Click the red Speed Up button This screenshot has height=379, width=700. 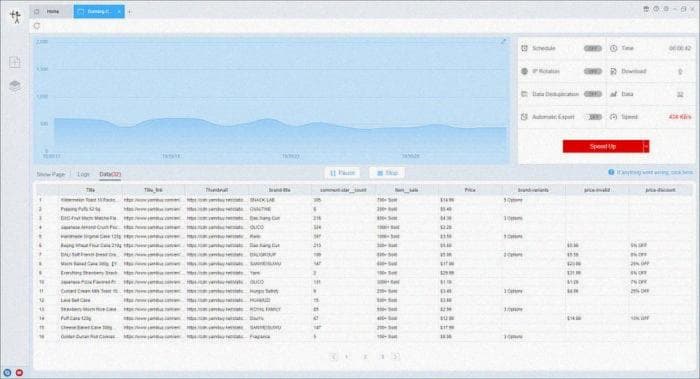tap(602, 146)
